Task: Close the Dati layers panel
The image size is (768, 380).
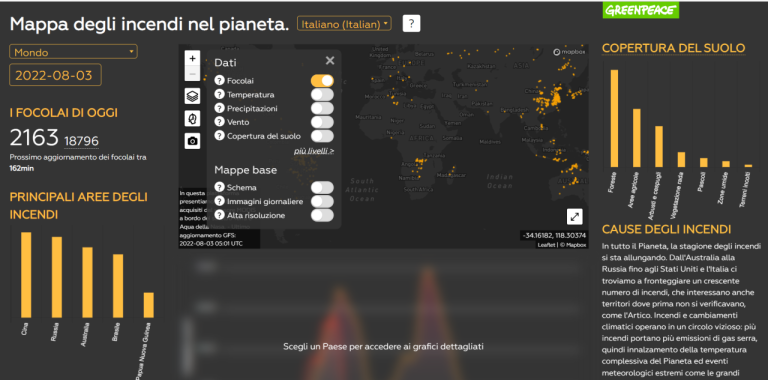Action: point(330,60)
